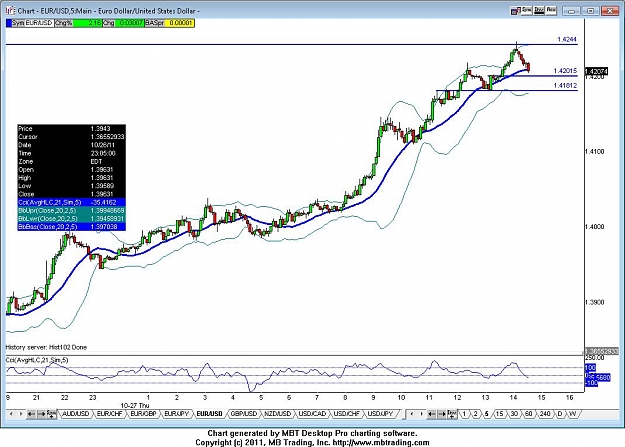
Task: Click the chart icon at title bar's left
Action: (10, 10)
